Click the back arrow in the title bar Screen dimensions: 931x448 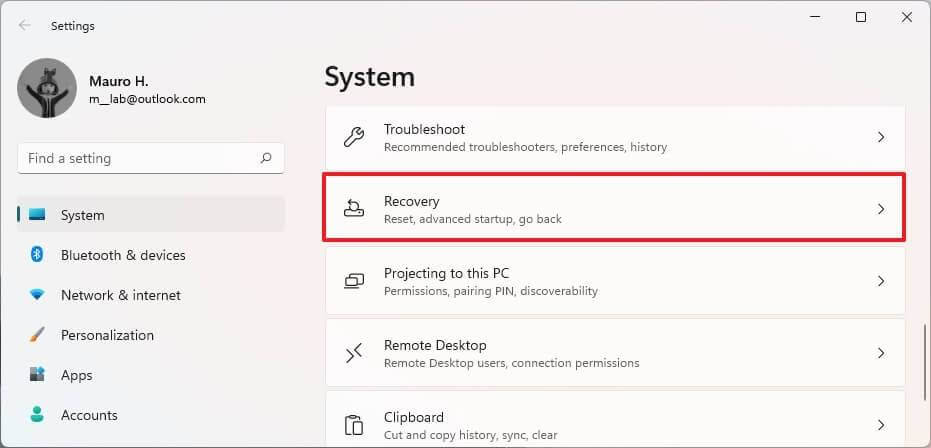point(25,26)
